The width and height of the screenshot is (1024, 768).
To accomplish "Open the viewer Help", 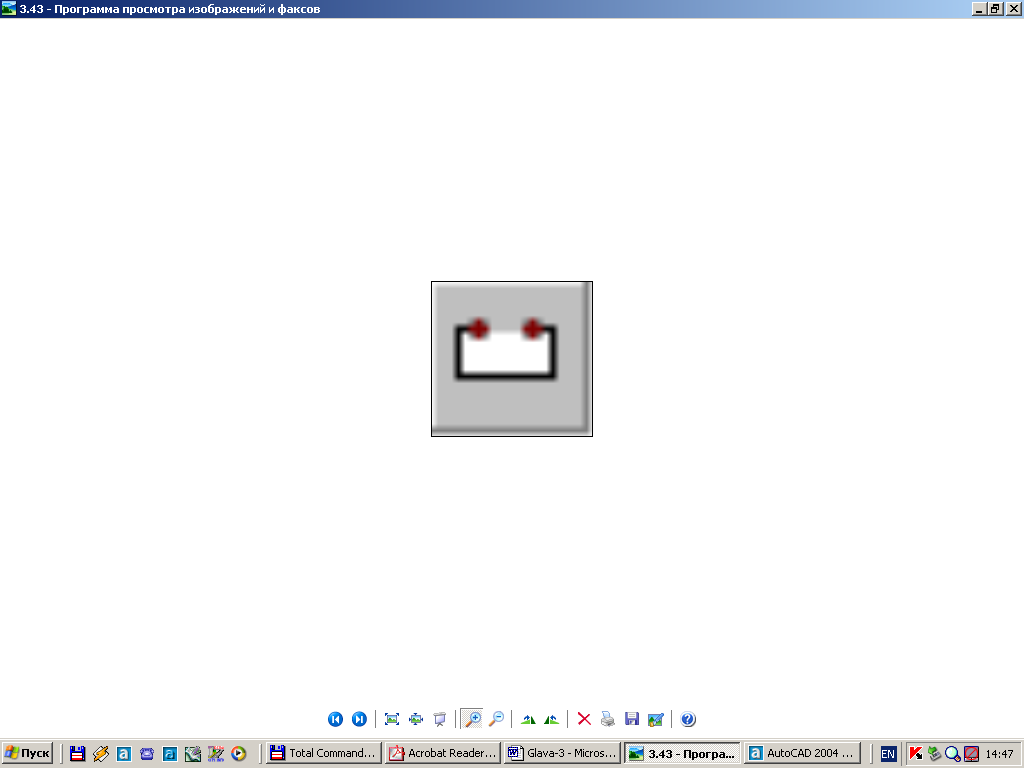I will point(688,719).
